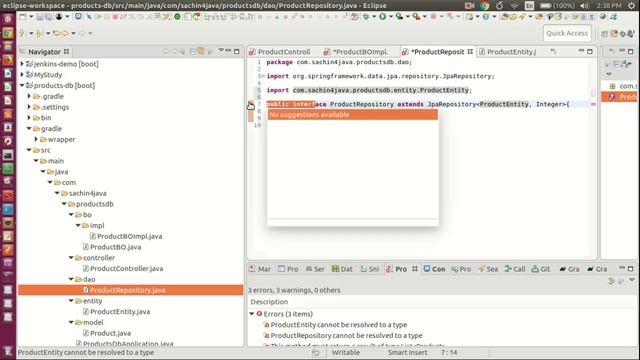
Task: Click the green circle relaunch icon
Action: tap(177, 17)
